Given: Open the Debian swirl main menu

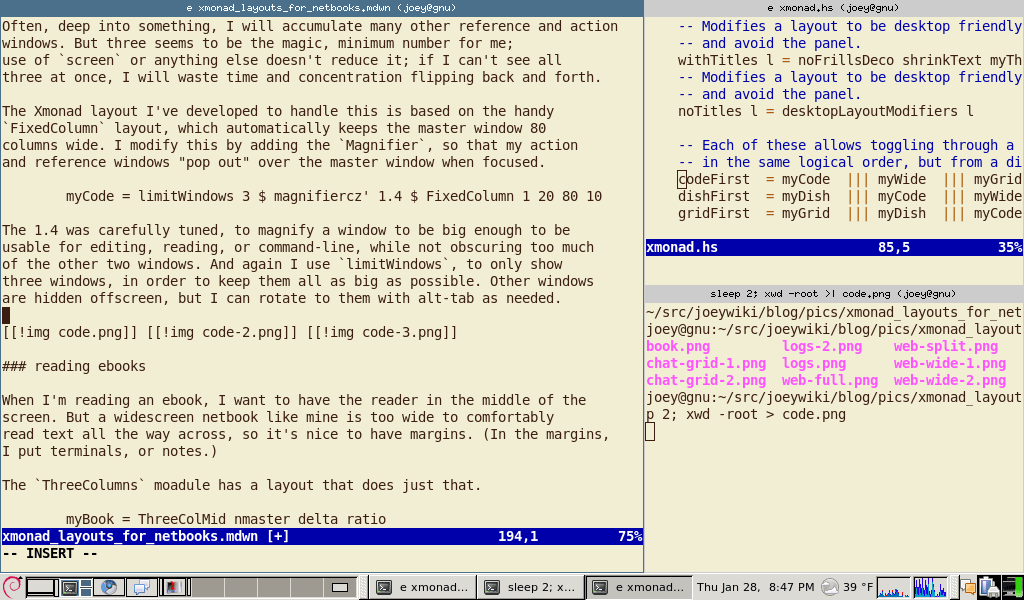Looking at the screenshot, I should pyautogui.click(x=12, y=587).
